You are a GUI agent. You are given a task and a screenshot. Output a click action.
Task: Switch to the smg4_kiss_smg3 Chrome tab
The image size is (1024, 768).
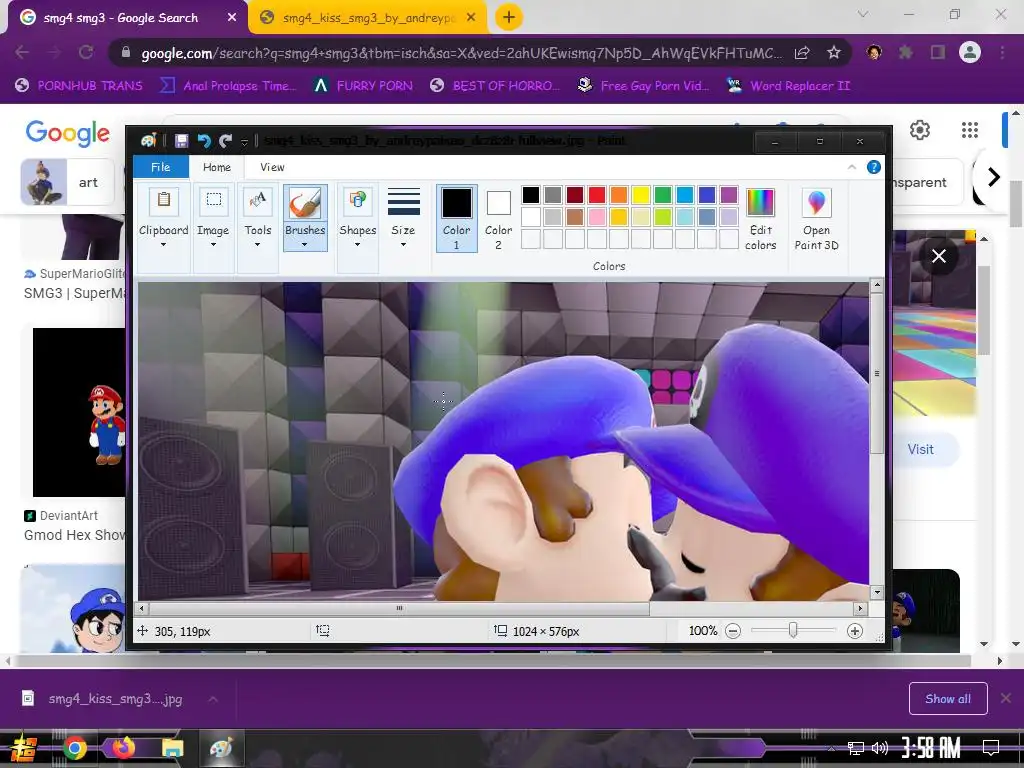pyautogui.click(x=368, y=18)
